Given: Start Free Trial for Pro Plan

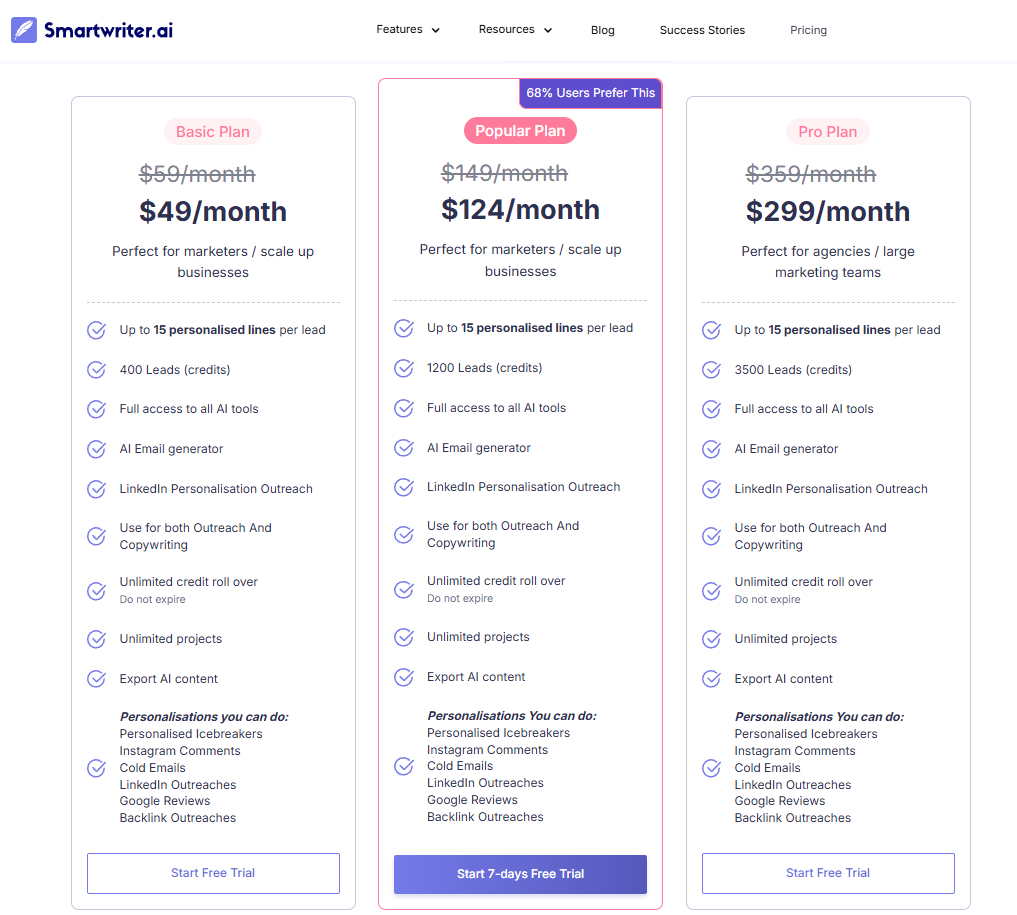Looking at the screenshot, I should point(828,873).
